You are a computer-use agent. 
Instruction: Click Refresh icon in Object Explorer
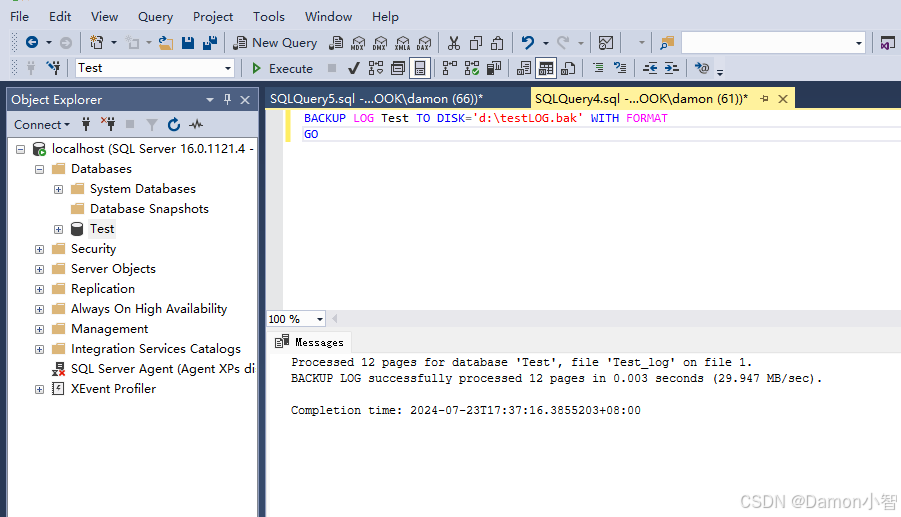[x=174, y=124]
